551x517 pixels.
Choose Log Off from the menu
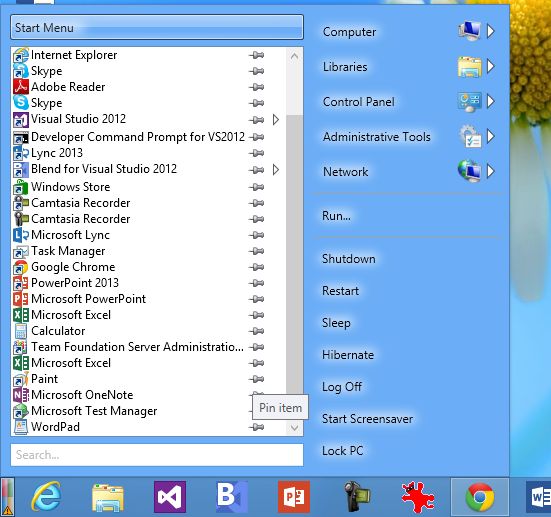(x=342, y=387)
